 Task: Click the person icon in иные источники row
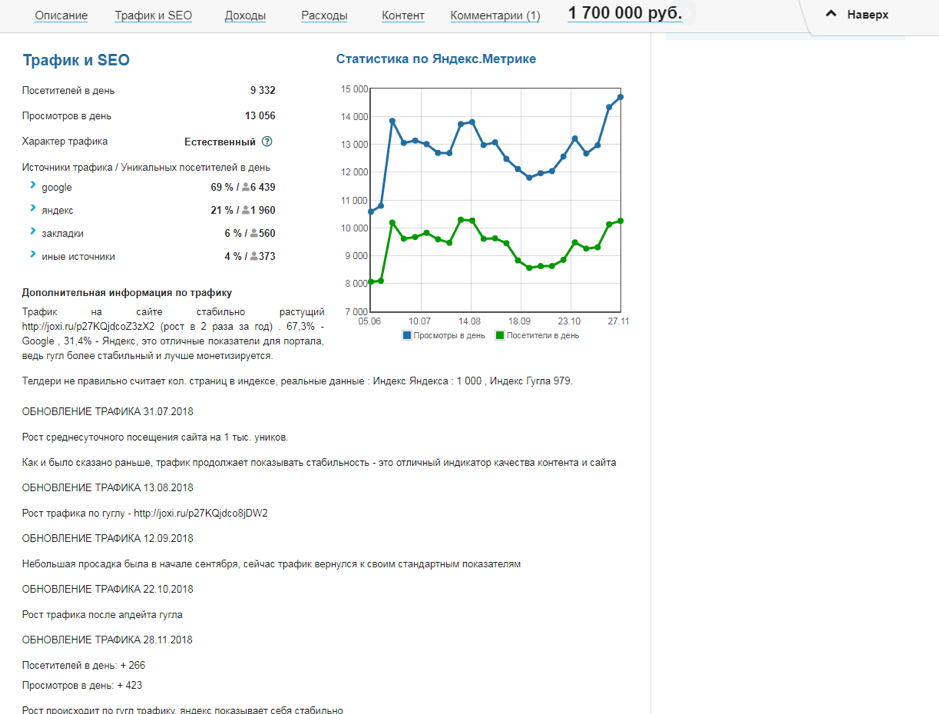pyautogui.click(x=254, y=256)
